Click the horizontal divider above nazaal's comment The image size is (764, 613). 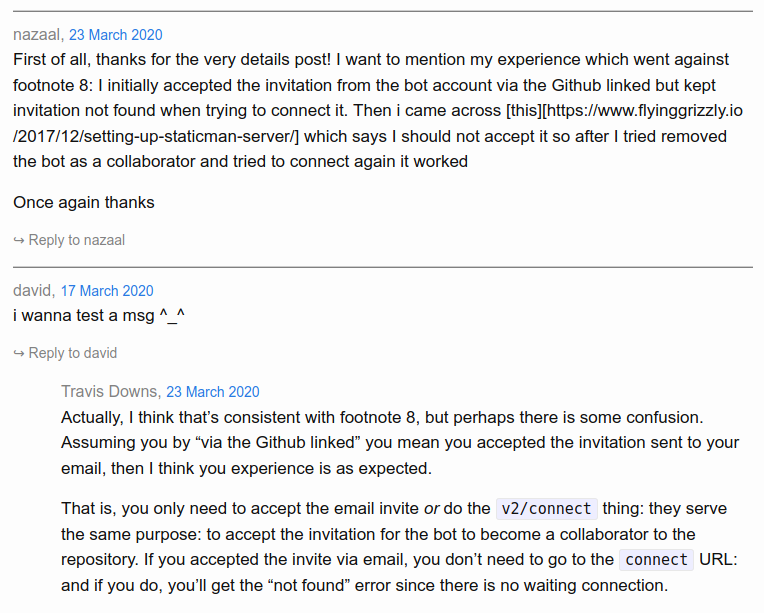click(382, 11)
